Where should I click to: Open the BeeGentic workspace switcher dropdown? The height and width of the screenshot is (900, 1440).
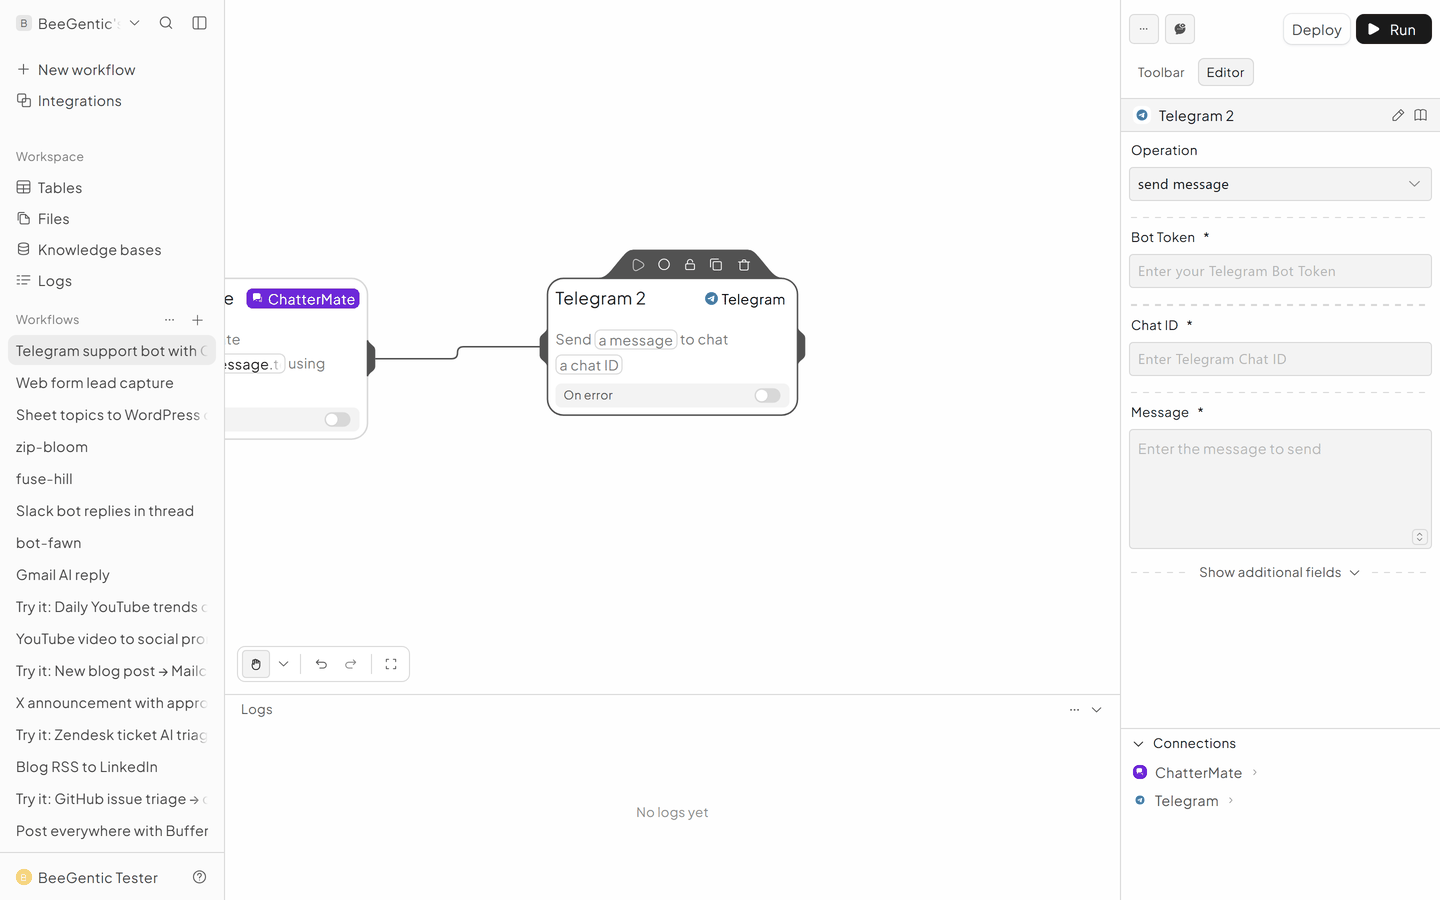[x=79, y=23]
